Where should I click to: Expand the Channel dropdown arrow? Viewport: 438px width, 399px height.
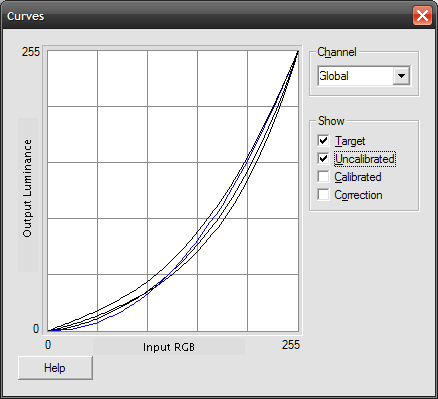401,76
